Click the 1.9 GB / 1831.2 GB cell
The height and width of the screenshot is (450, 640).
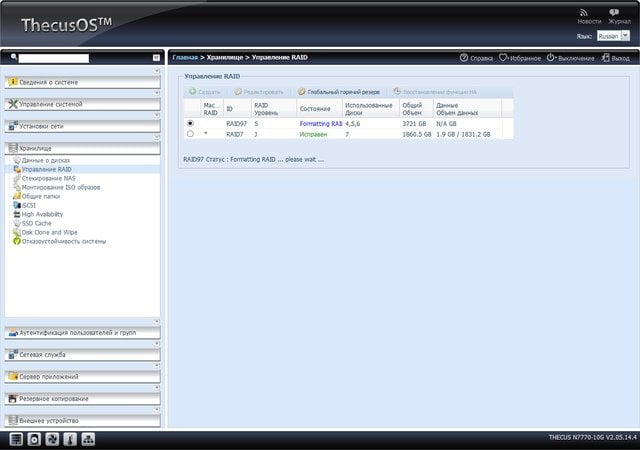(x=463, y=134)
